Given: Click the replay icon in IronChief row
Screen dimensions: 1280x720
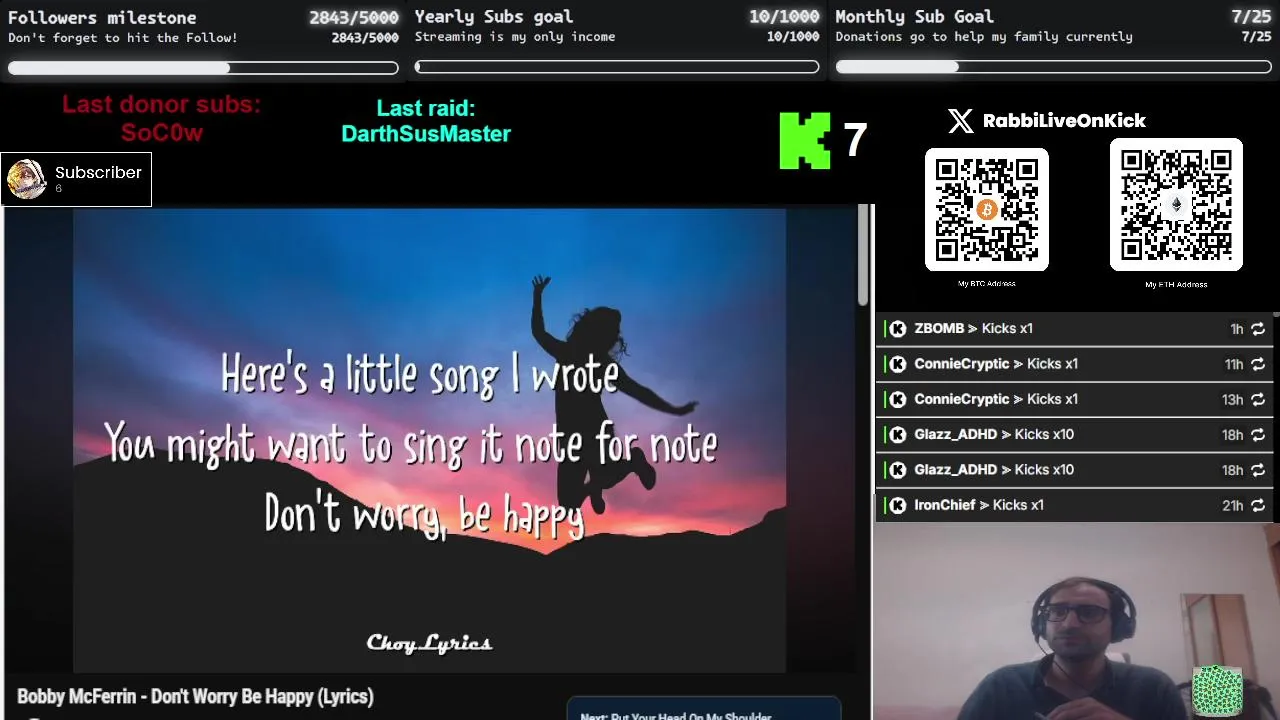Looking at the screenshot, I should click(x=1258, y=505).
